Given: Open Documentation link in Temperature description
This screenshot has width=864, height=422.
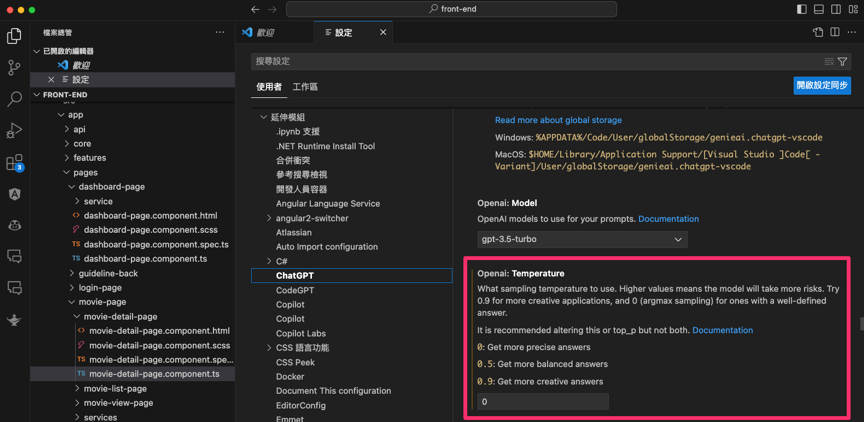Looking at the screenshot, I should [x=722, y=331].
